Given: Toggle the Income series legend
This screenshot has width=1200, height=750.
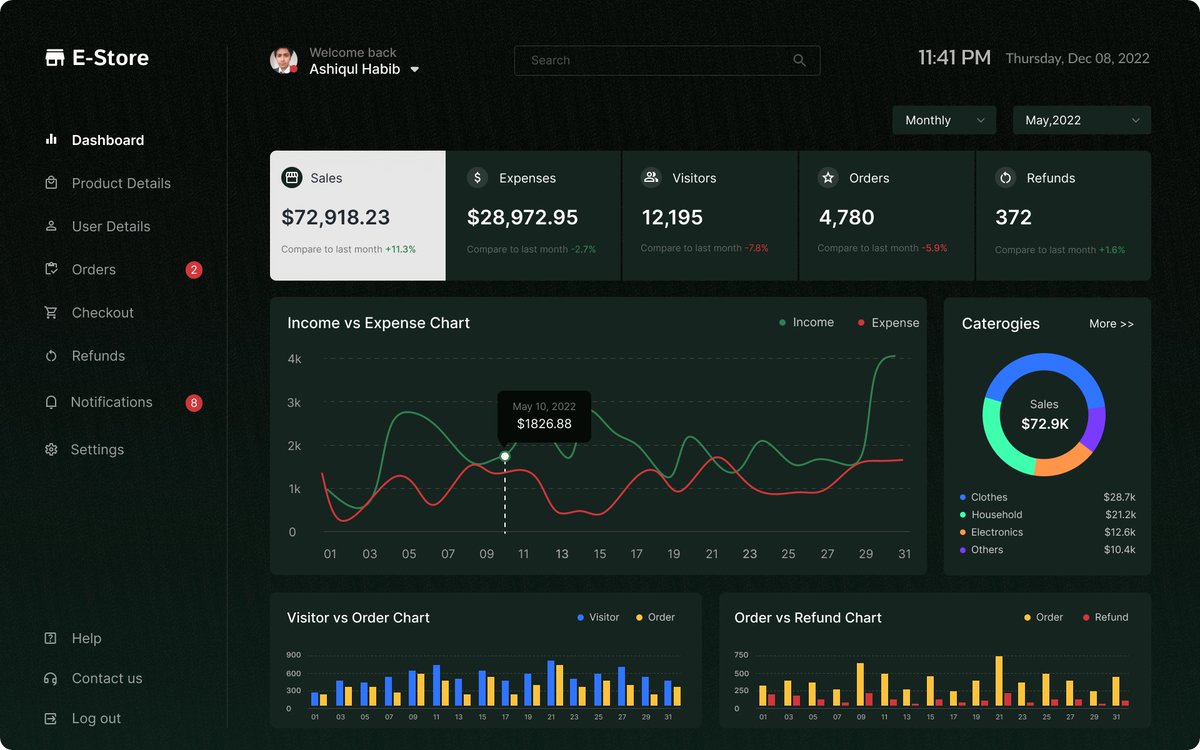Looking at the screenshot, I should click(806, 322).
